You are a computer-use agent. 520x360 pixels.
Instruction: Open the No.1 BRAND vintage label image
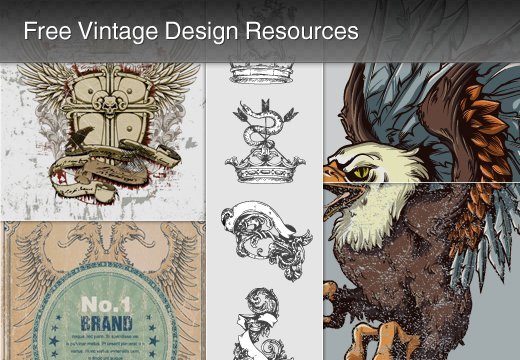tap(103, 291)
